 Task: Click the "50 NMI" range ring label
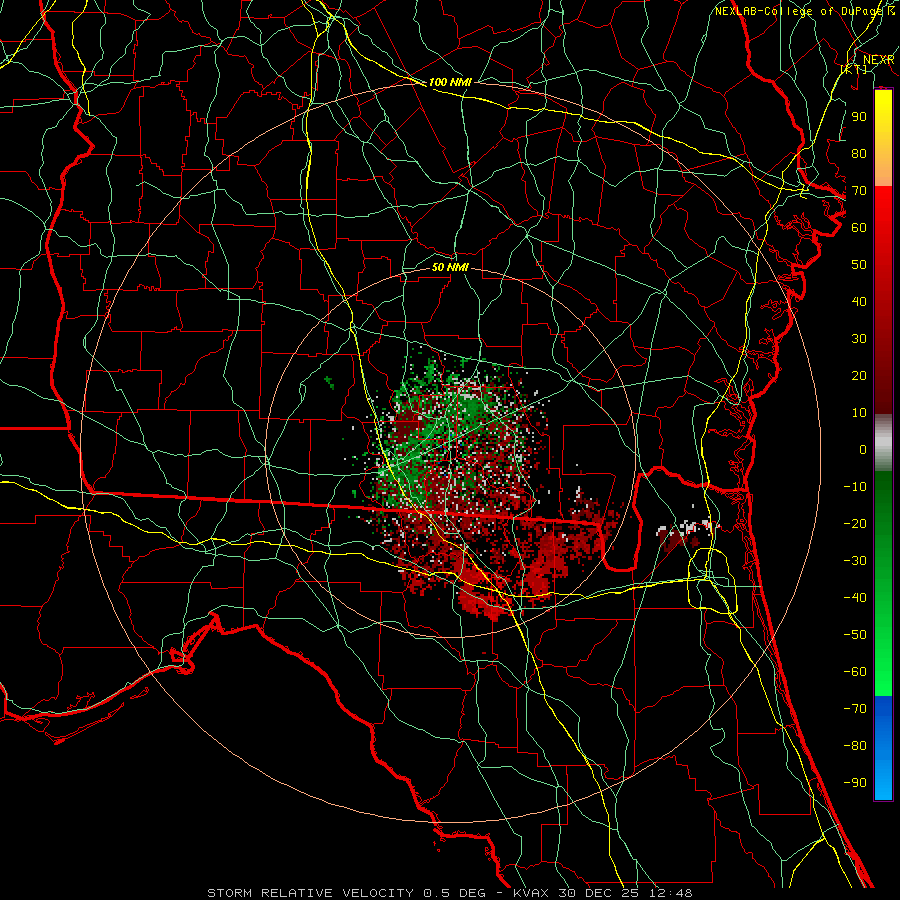pyautogui.click(x=450, y=267)
